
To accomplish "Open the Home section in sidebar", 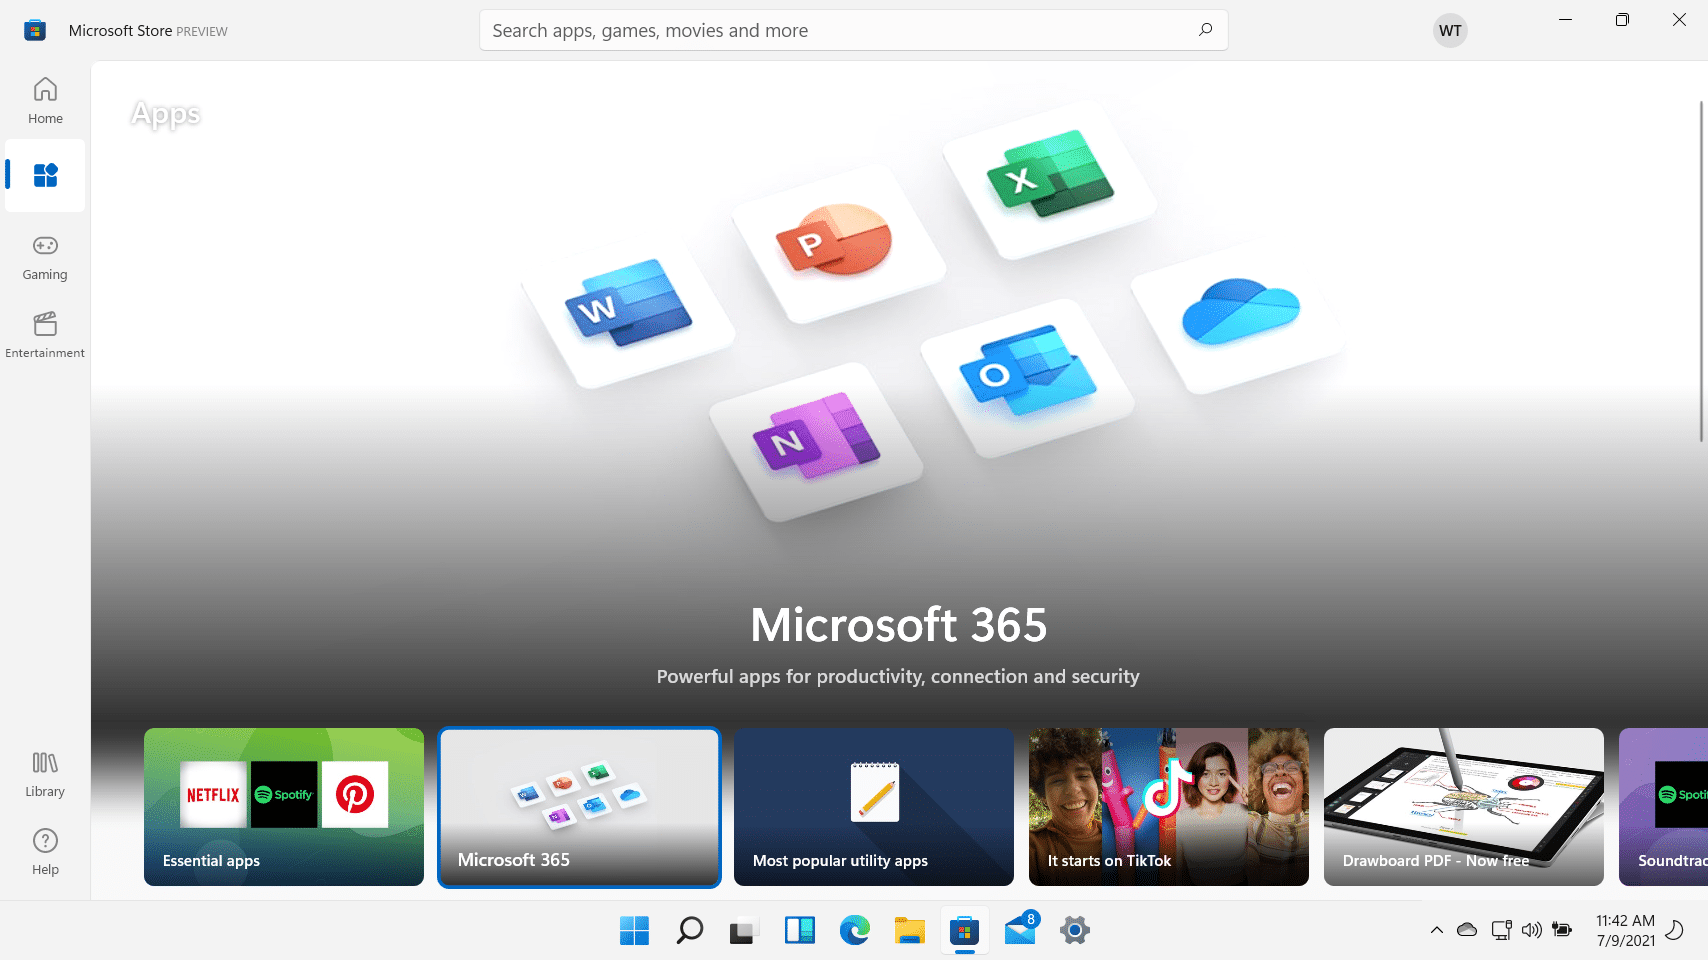I will point(45,100).
